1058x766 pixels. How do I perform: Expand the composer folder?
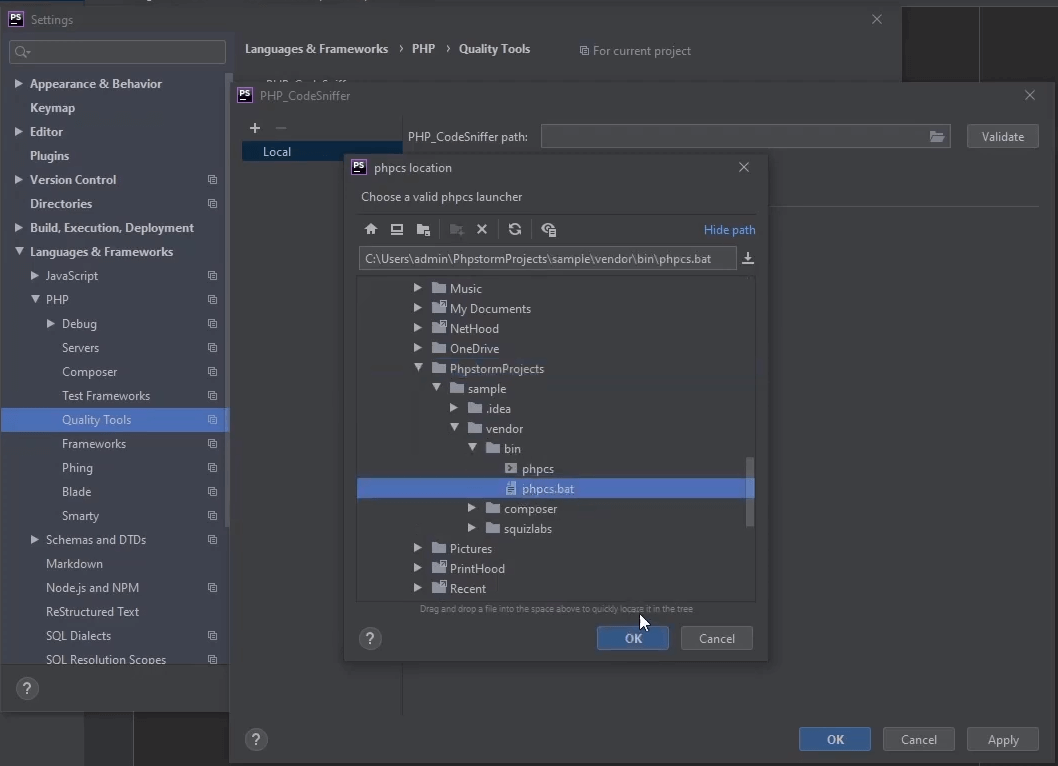tap(471, 508)
